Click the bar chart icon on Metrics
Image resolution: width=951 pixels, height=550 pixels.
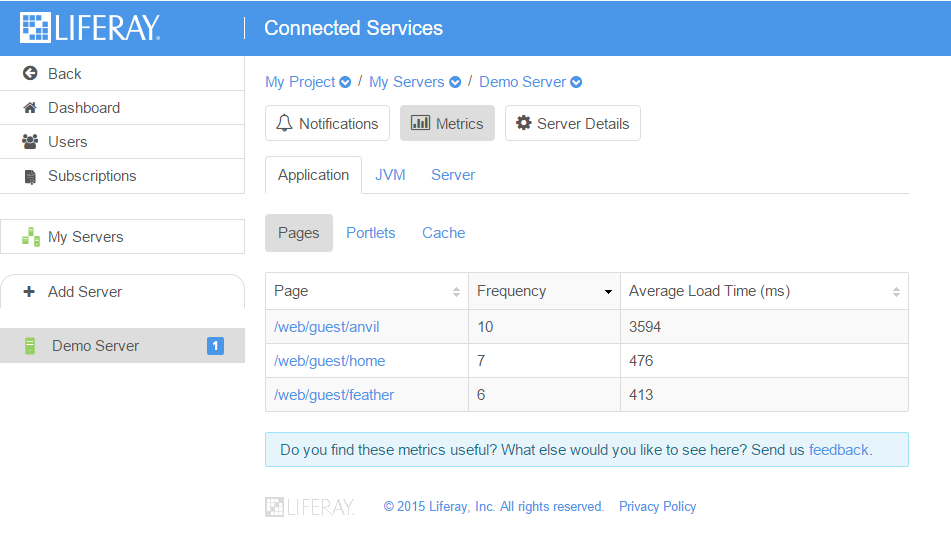click(x=420, y=123)
